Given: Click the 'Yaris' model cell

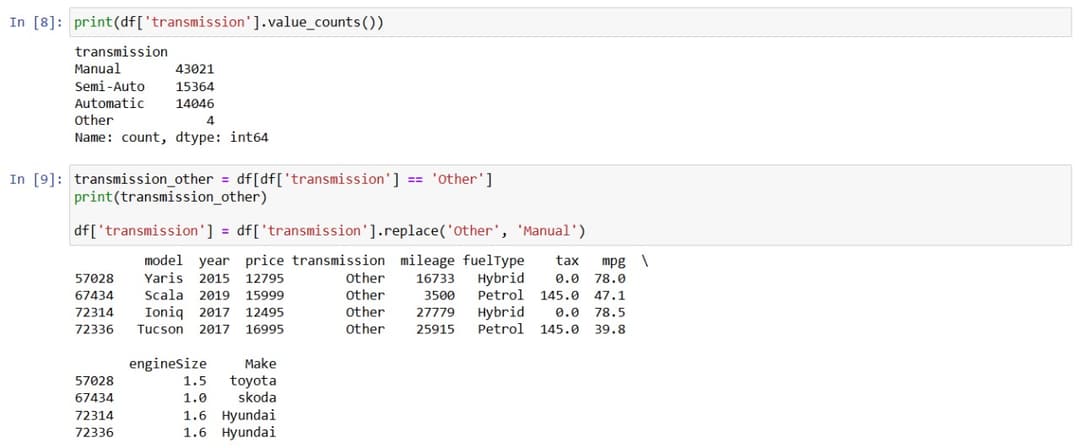Looking at the screenshot, I should coord(164,278).
